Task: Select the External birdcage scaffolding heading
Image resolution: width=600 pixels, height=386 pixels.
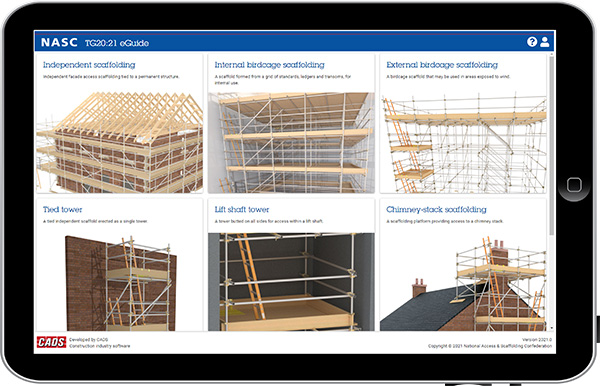Action: [x=442, y=65]
